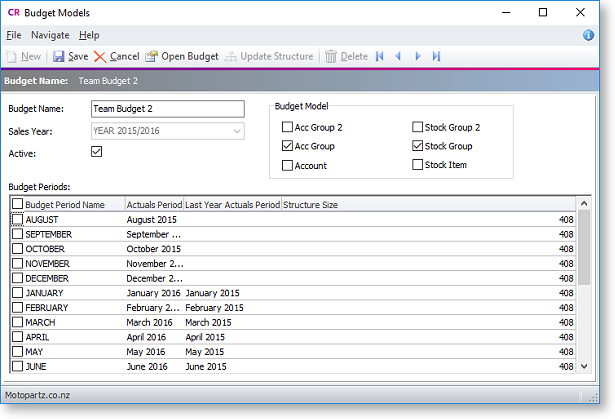Open the Sales Year dropdown
Image resolution: width=615 pixels, height=419 pixels.
point(237,131)
